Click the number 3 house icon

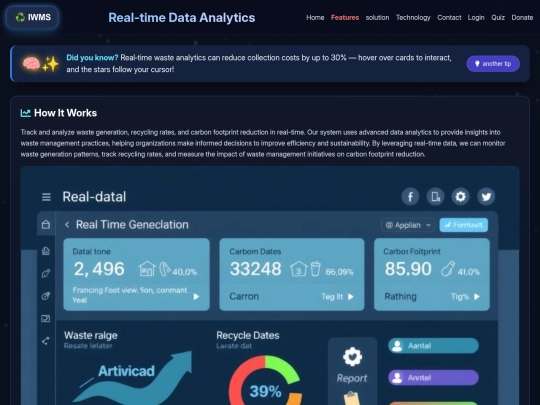tap(298, 269)
